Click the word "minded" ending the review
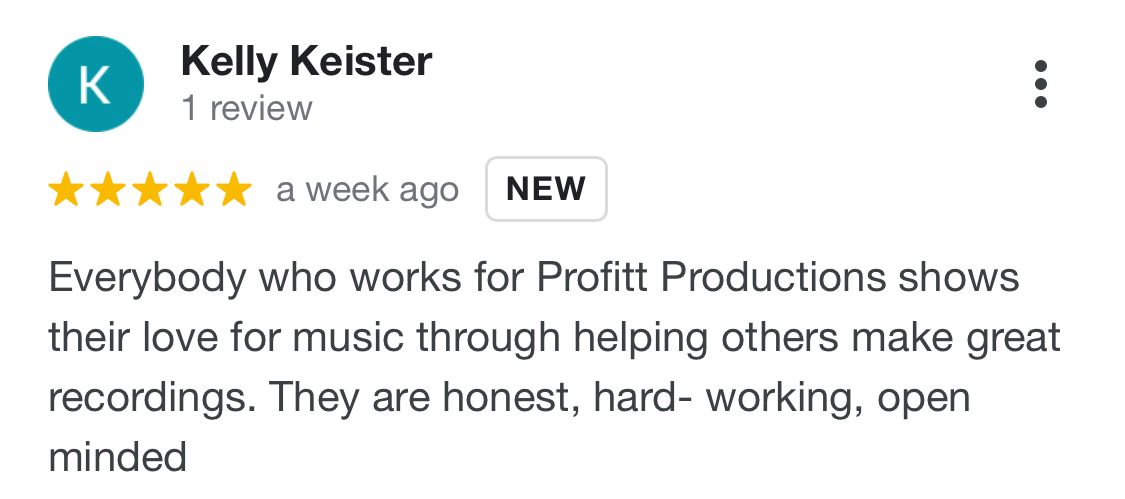 [117, 457]
